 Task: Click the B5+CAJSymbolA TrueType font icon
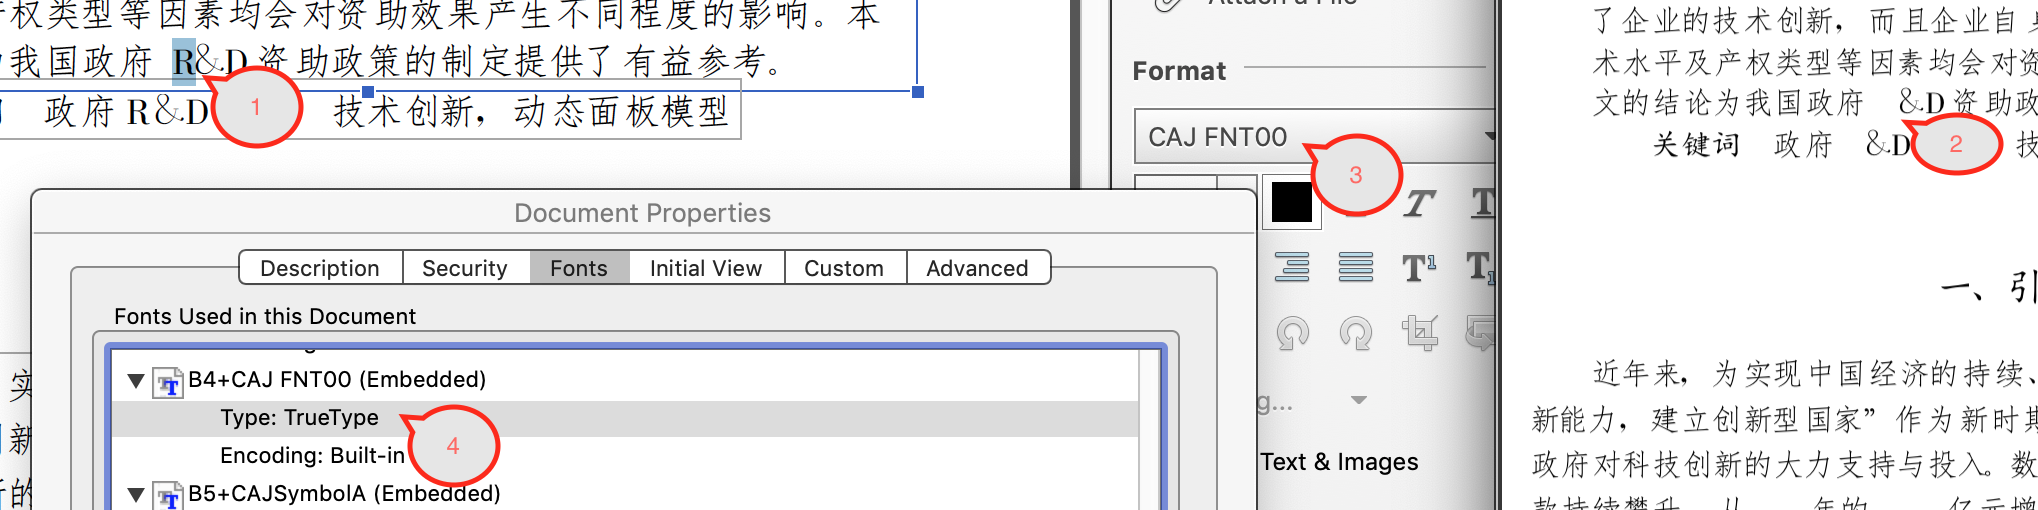(x=168, y=496)
